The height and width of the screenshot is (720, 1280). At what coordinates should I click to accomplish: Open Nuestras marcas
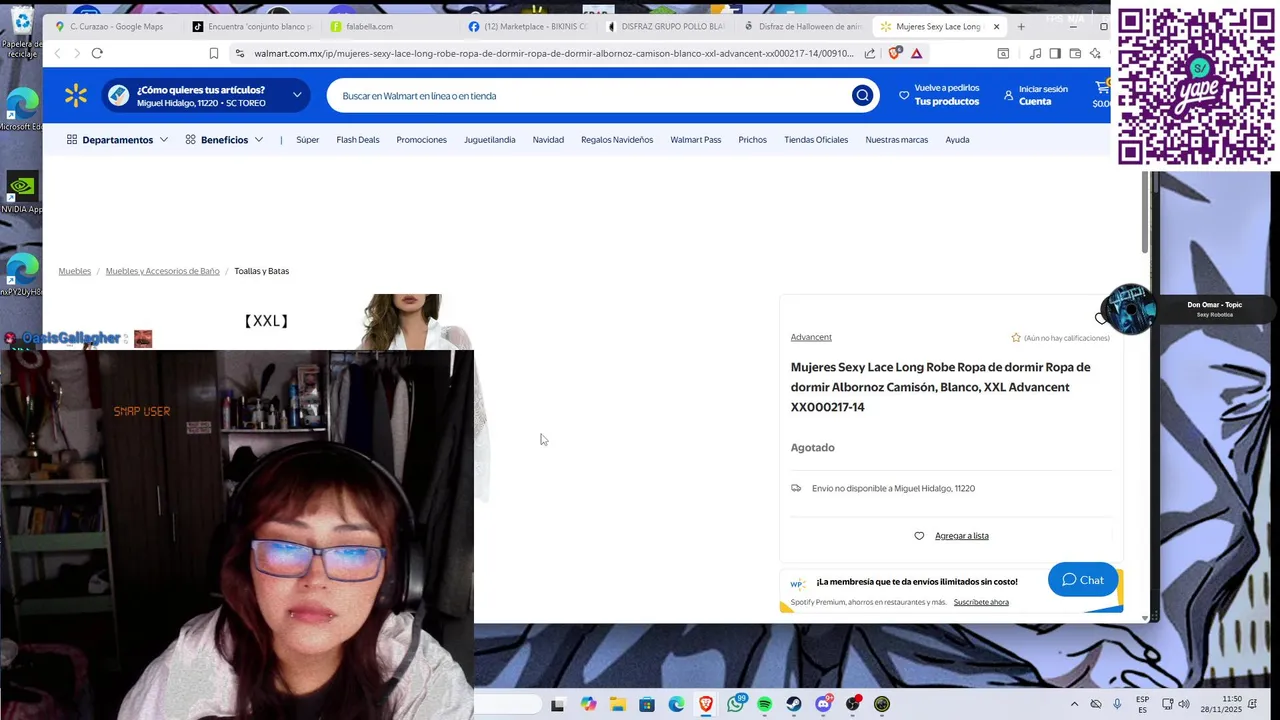(x=897, y=140)
